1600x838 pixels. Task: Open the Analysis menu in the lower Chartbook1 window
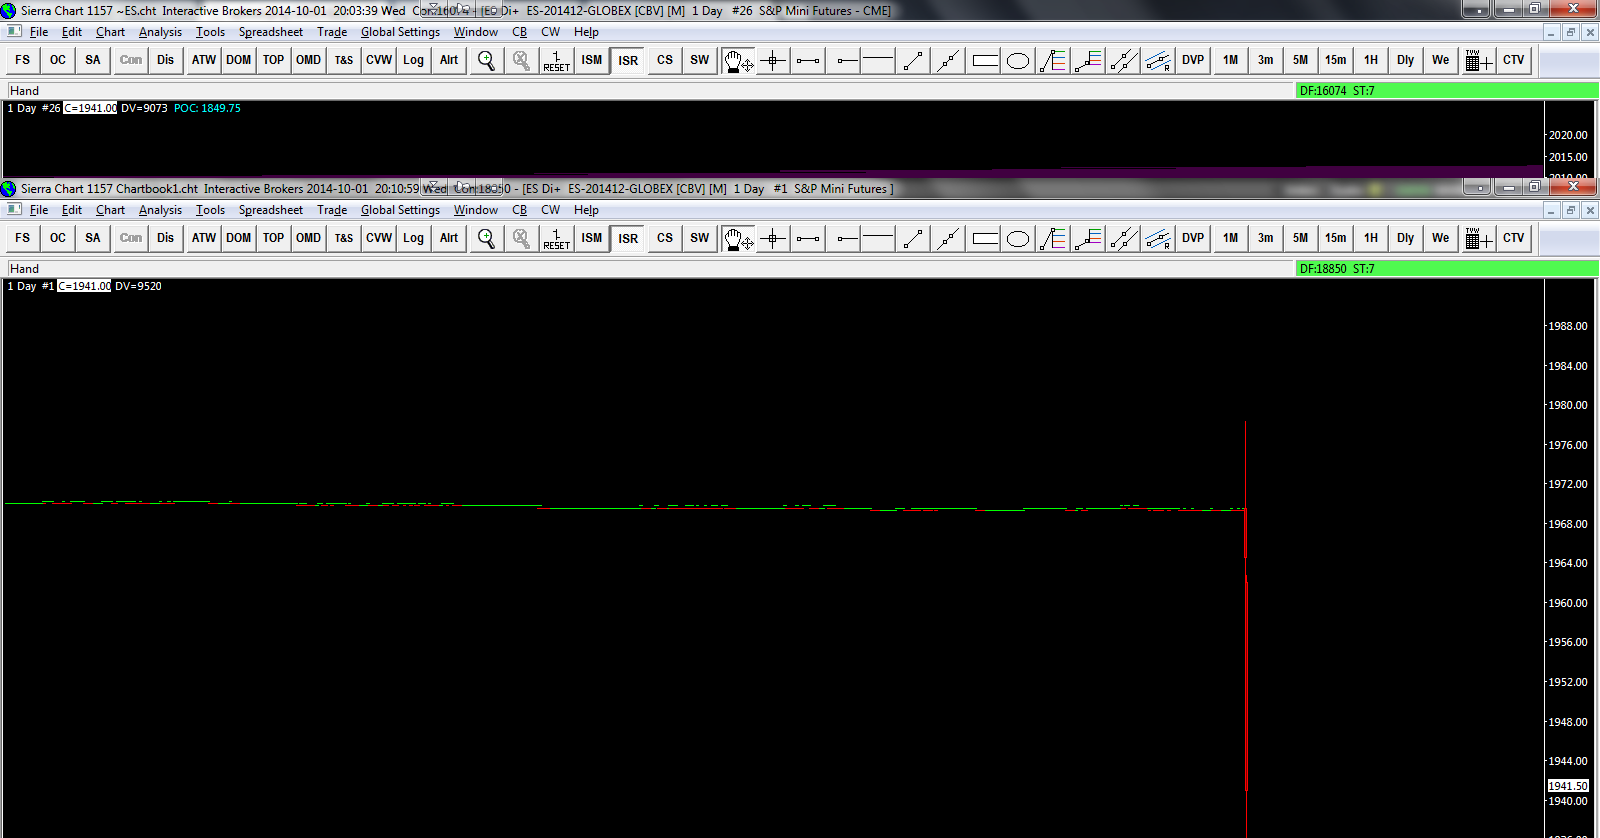click(x=160, y=210)
